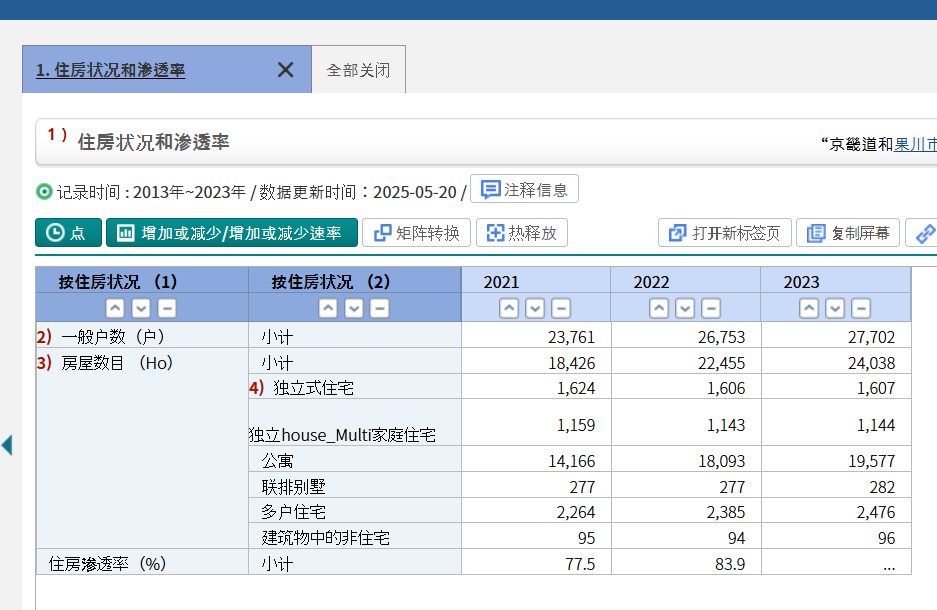The height and width of the screenshot is (610, 937).
Task: Click the 按住房状况 (1) header text
Action: tap(118, 281)
